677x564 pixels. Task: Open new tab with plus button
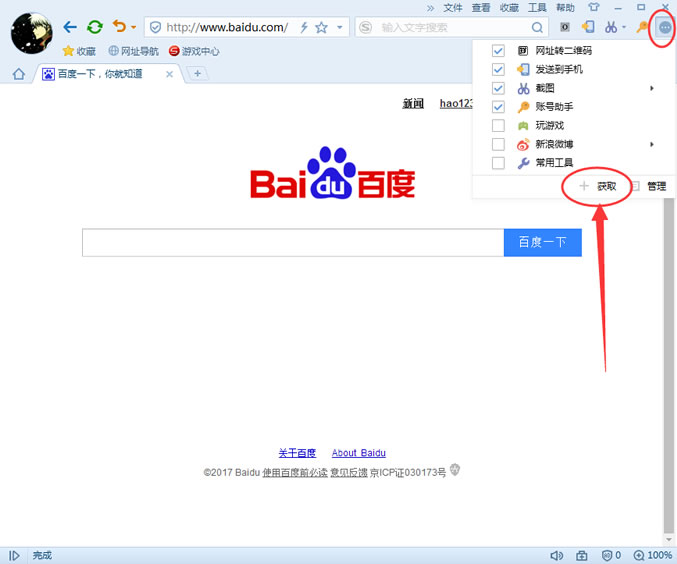coord(198,73)
